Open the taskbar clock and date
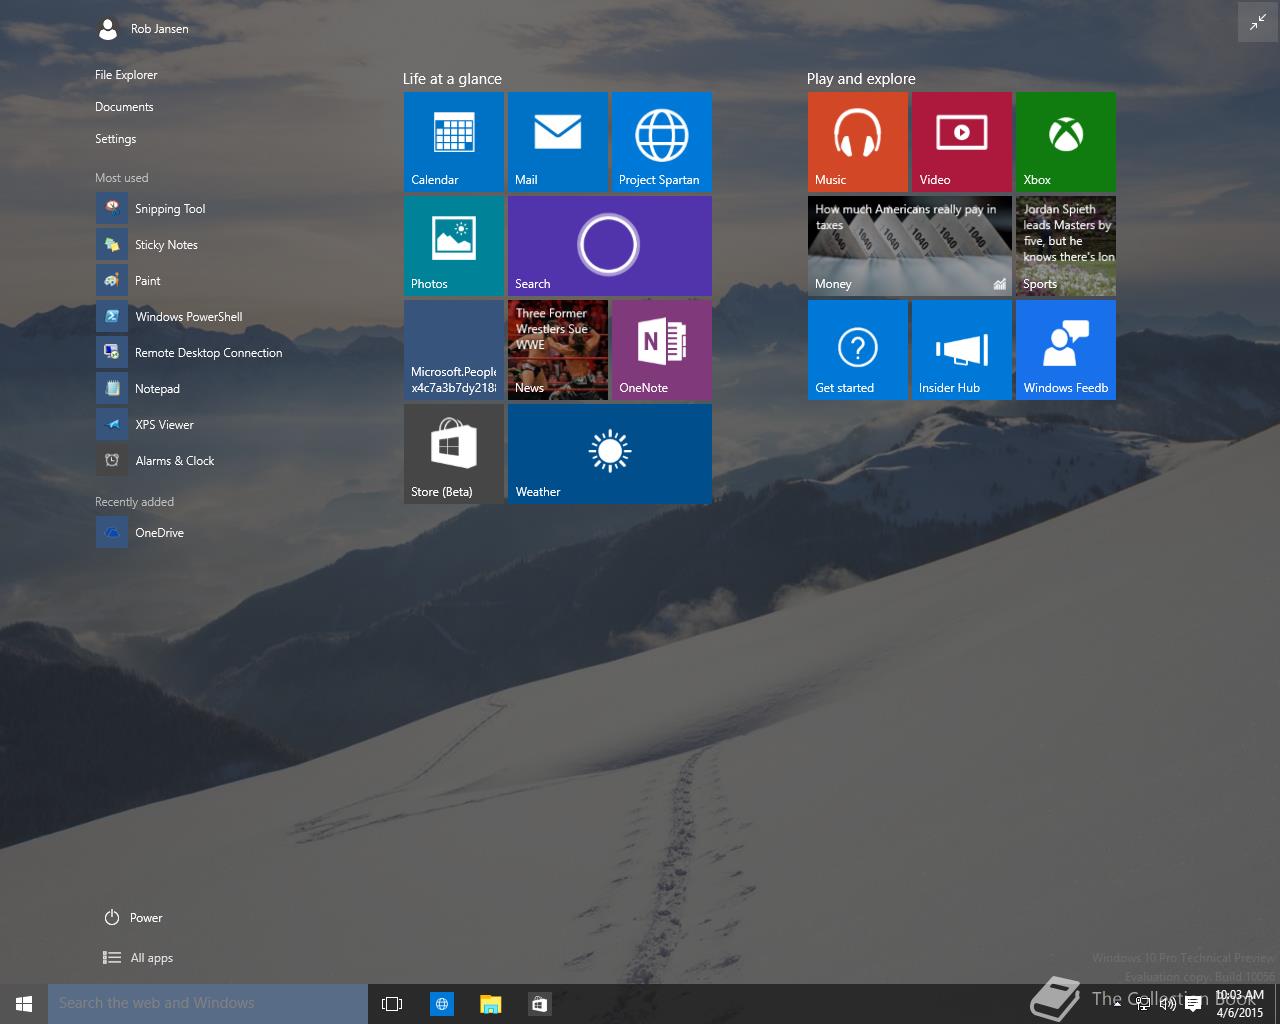Screen dimensions: 1280x1024 click(x=1240, y=1004)
